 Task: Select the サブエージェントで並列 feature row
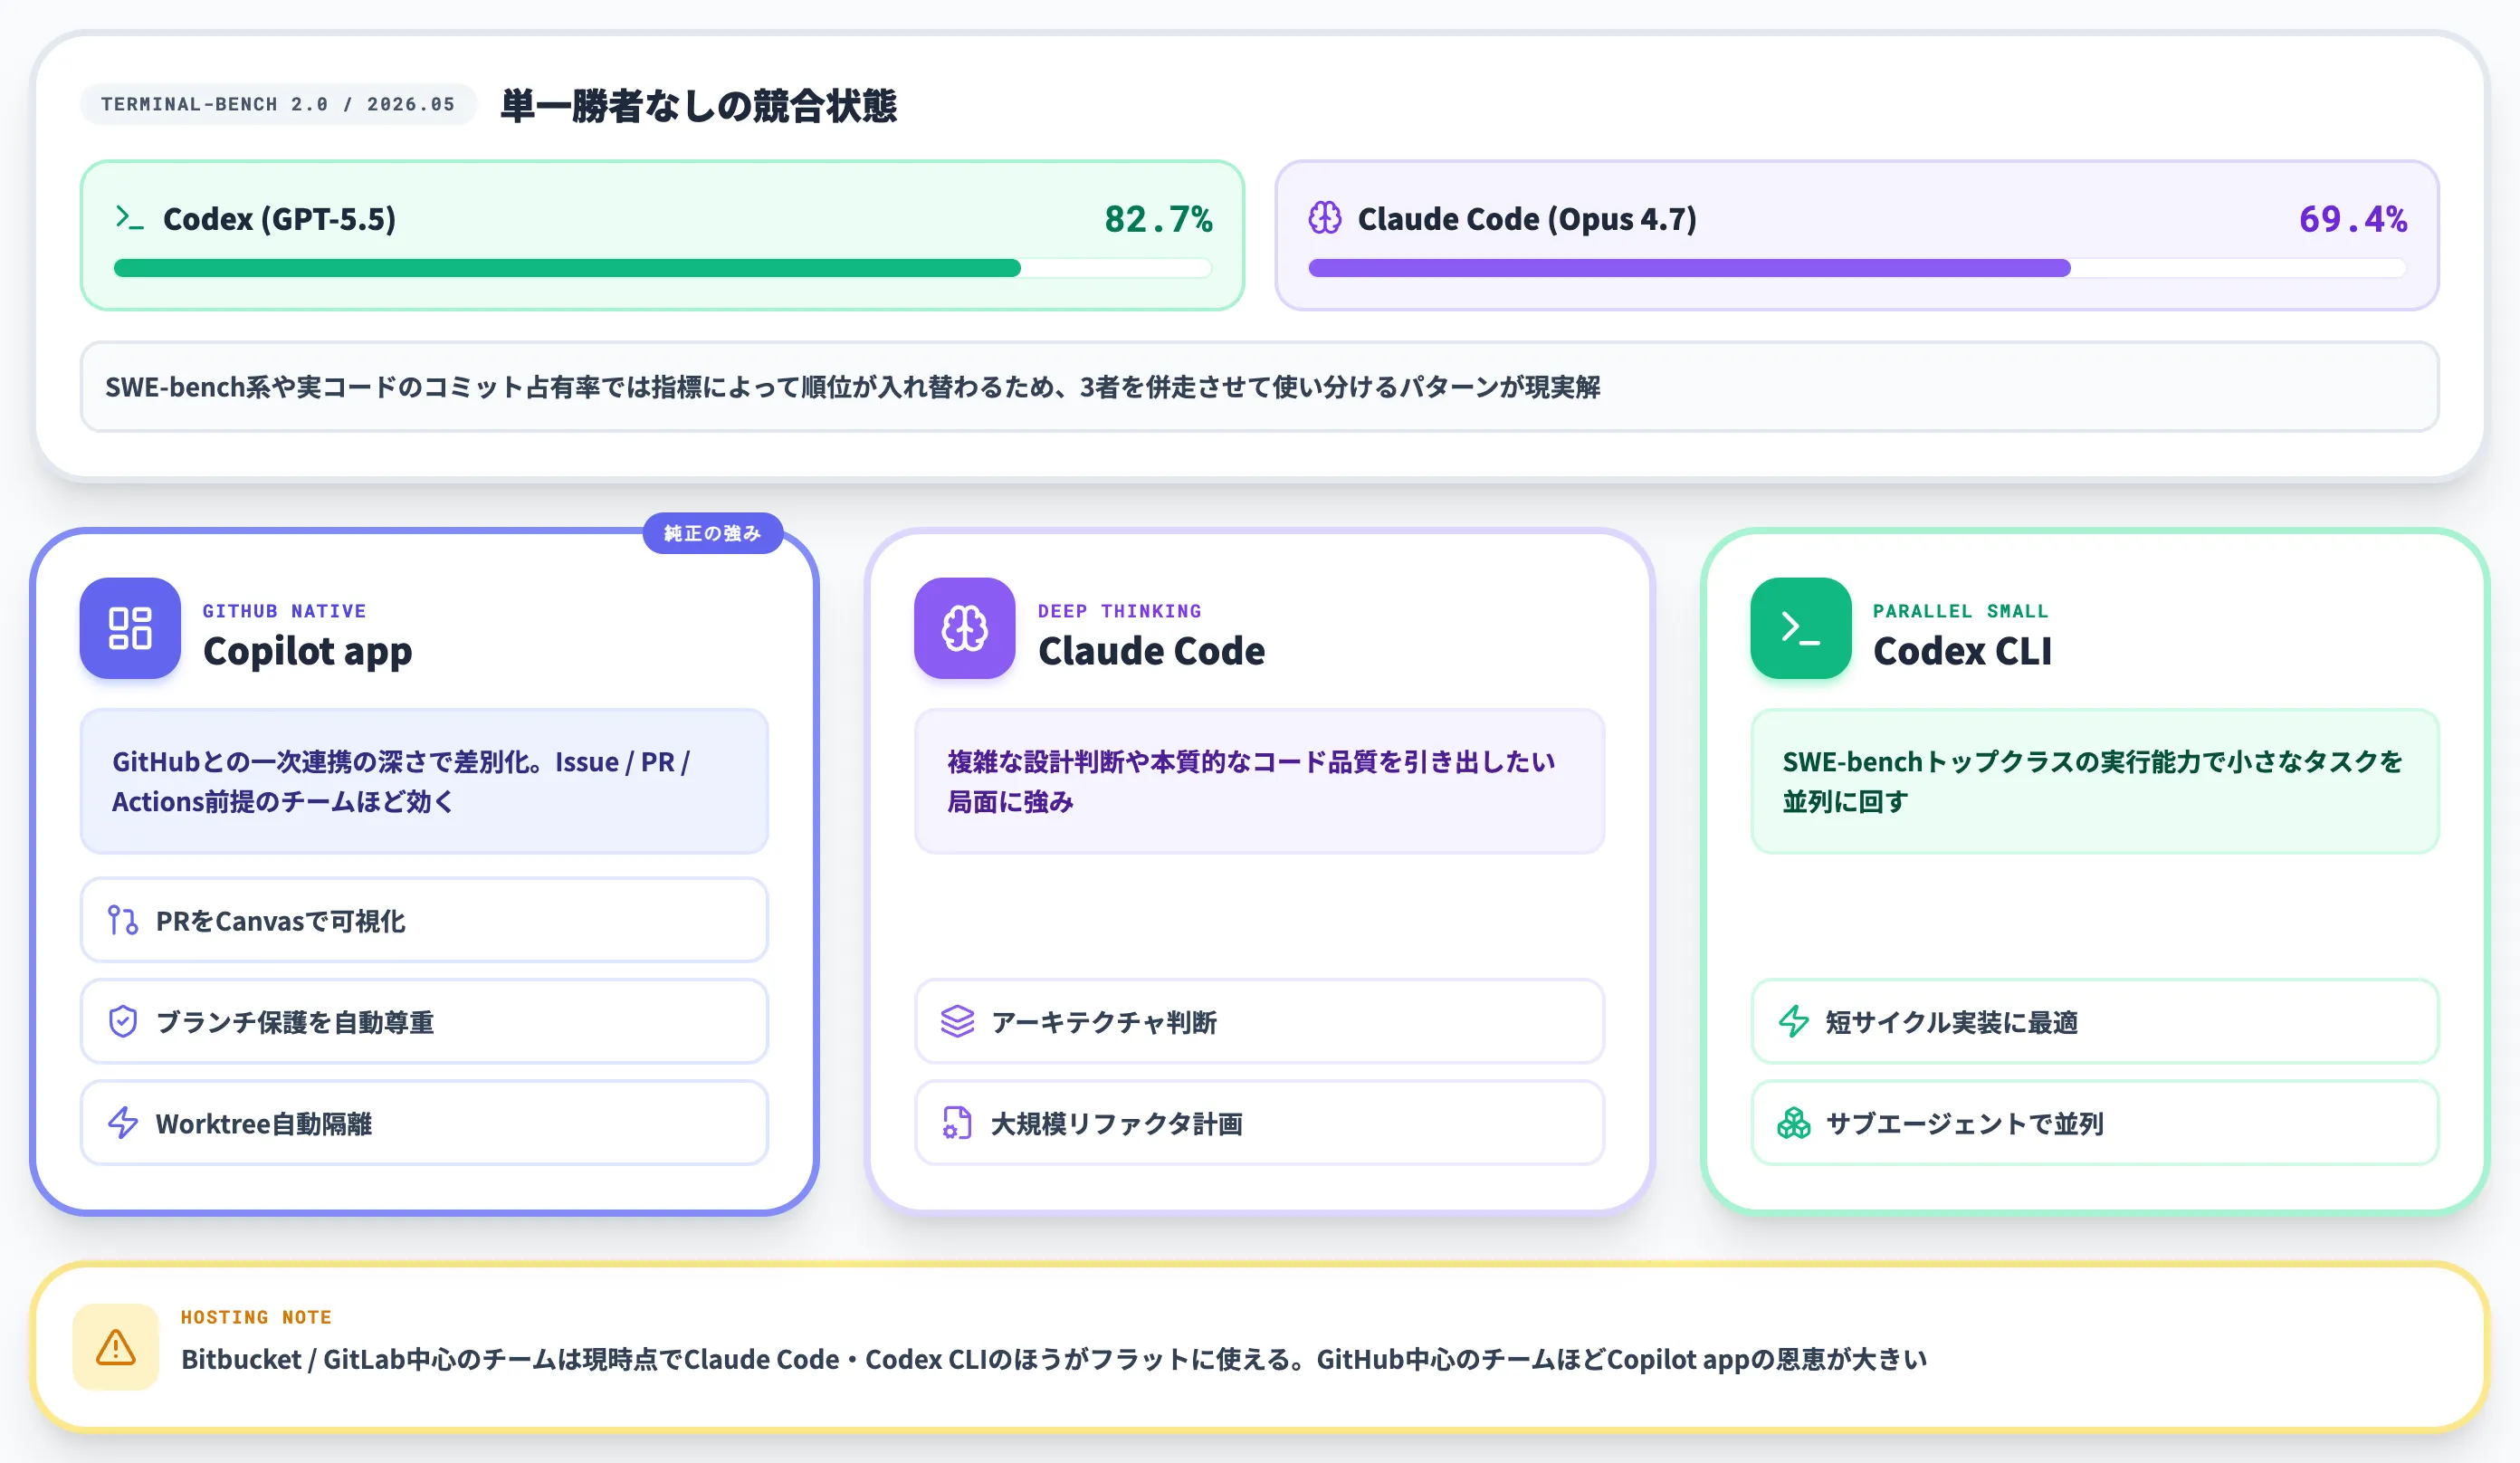(2094, 1122)
